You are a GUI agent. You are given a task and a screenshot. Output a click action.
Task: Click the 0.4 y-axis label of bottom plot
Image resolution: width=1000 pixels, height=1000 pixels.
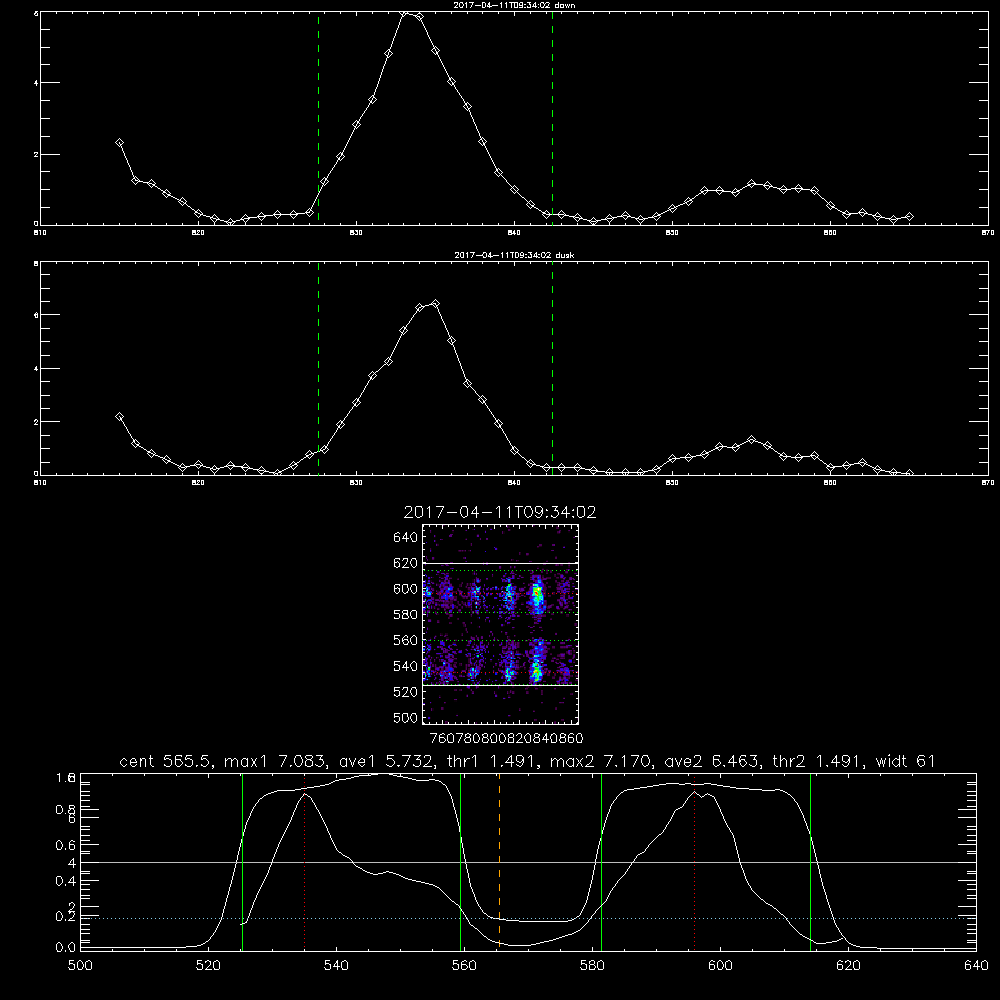click(66, 881)
